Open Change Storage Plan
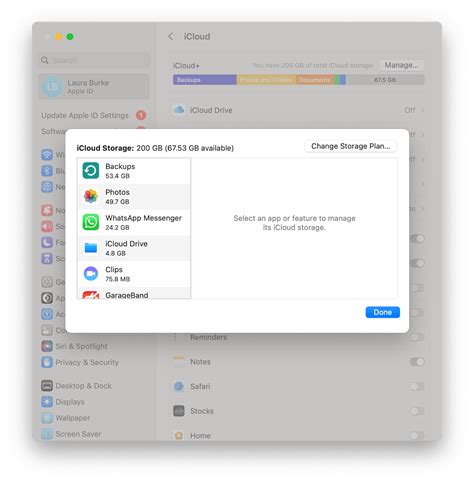Screen dimensions: 474x483 (x=350, y=146)
